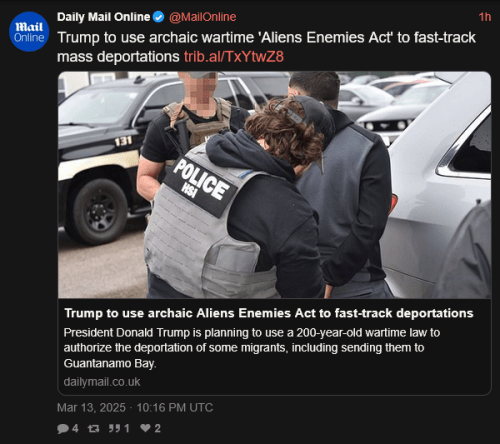Click the quote marks icon

coord(115,428)
